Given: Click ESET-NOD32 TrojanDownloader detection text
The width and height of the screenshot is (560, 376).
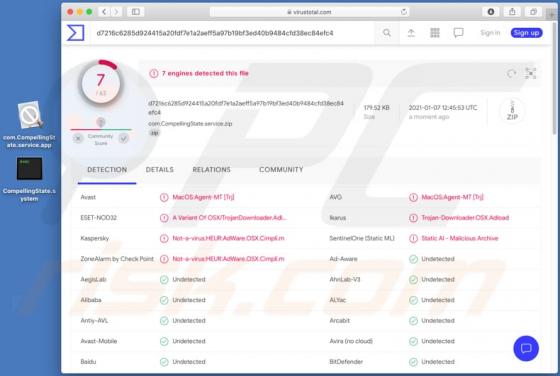Looking at the screenshot, I should point(229,217).
